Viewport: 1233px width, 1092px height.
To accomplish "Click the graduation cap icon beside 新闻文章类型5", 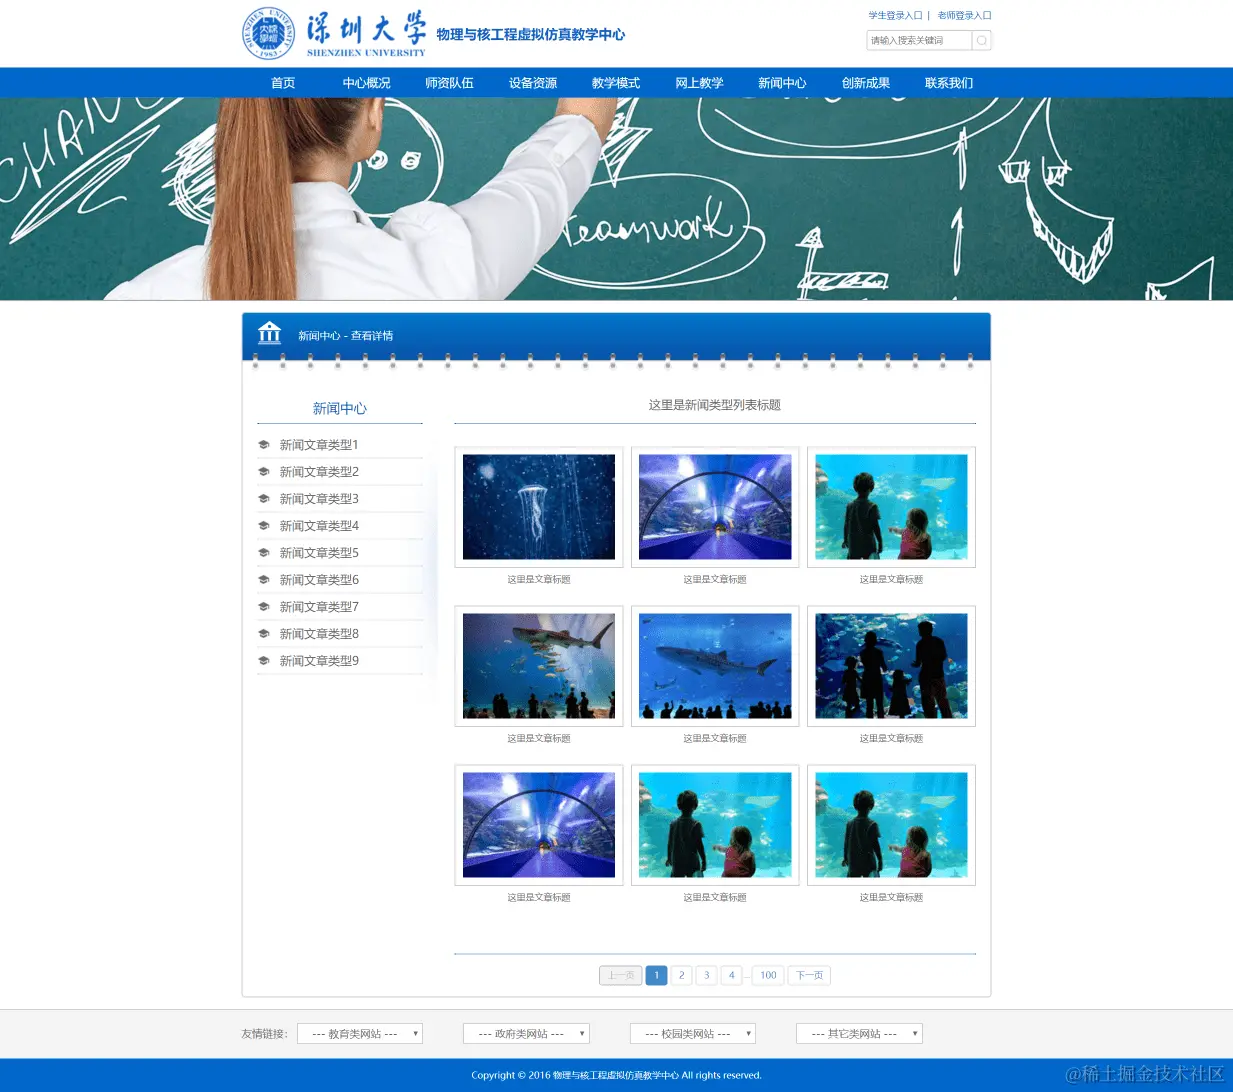I will (x=262, y=552).
